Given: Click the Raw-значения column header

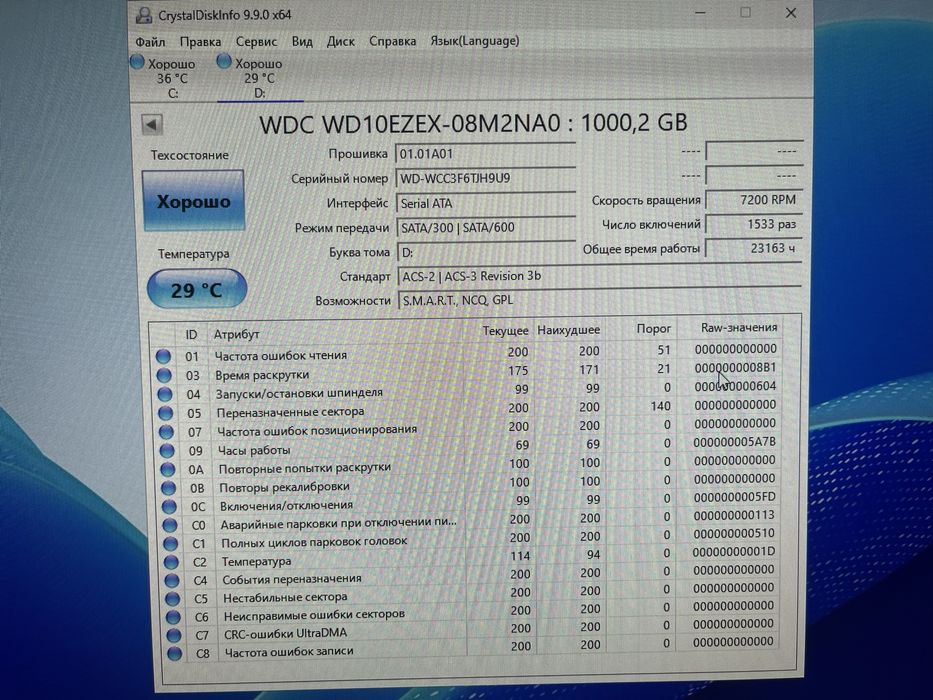Looking at the screenshot, I should (x=738, y=327).
